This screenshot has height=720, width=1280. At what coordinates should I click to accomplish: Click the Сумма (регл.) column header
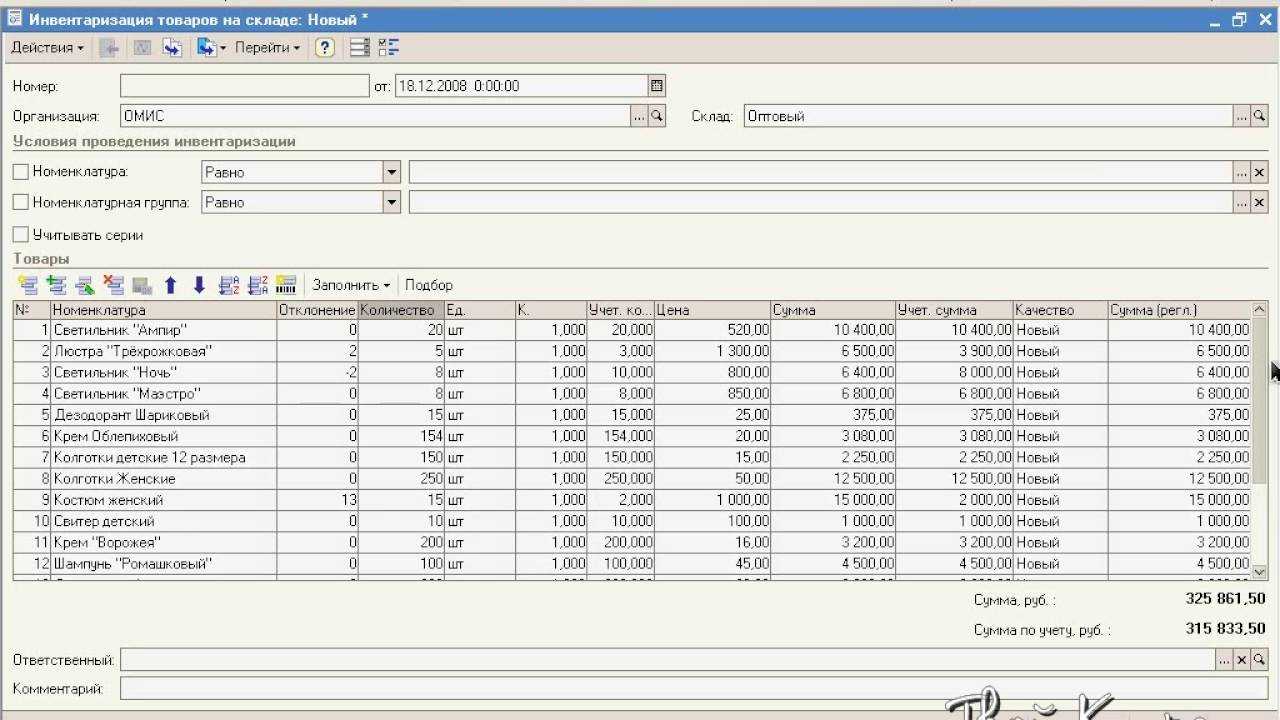1180,310
